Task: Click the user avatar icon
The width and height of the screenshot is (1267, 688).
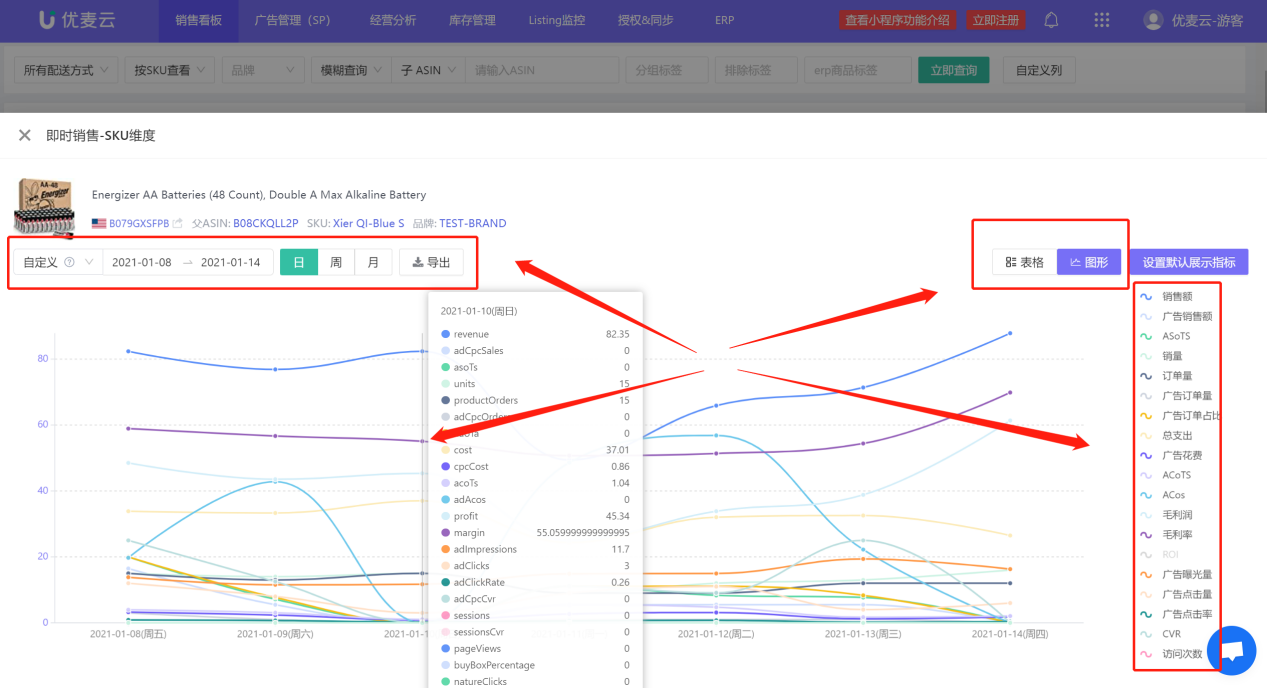Action: point(1153,20)
